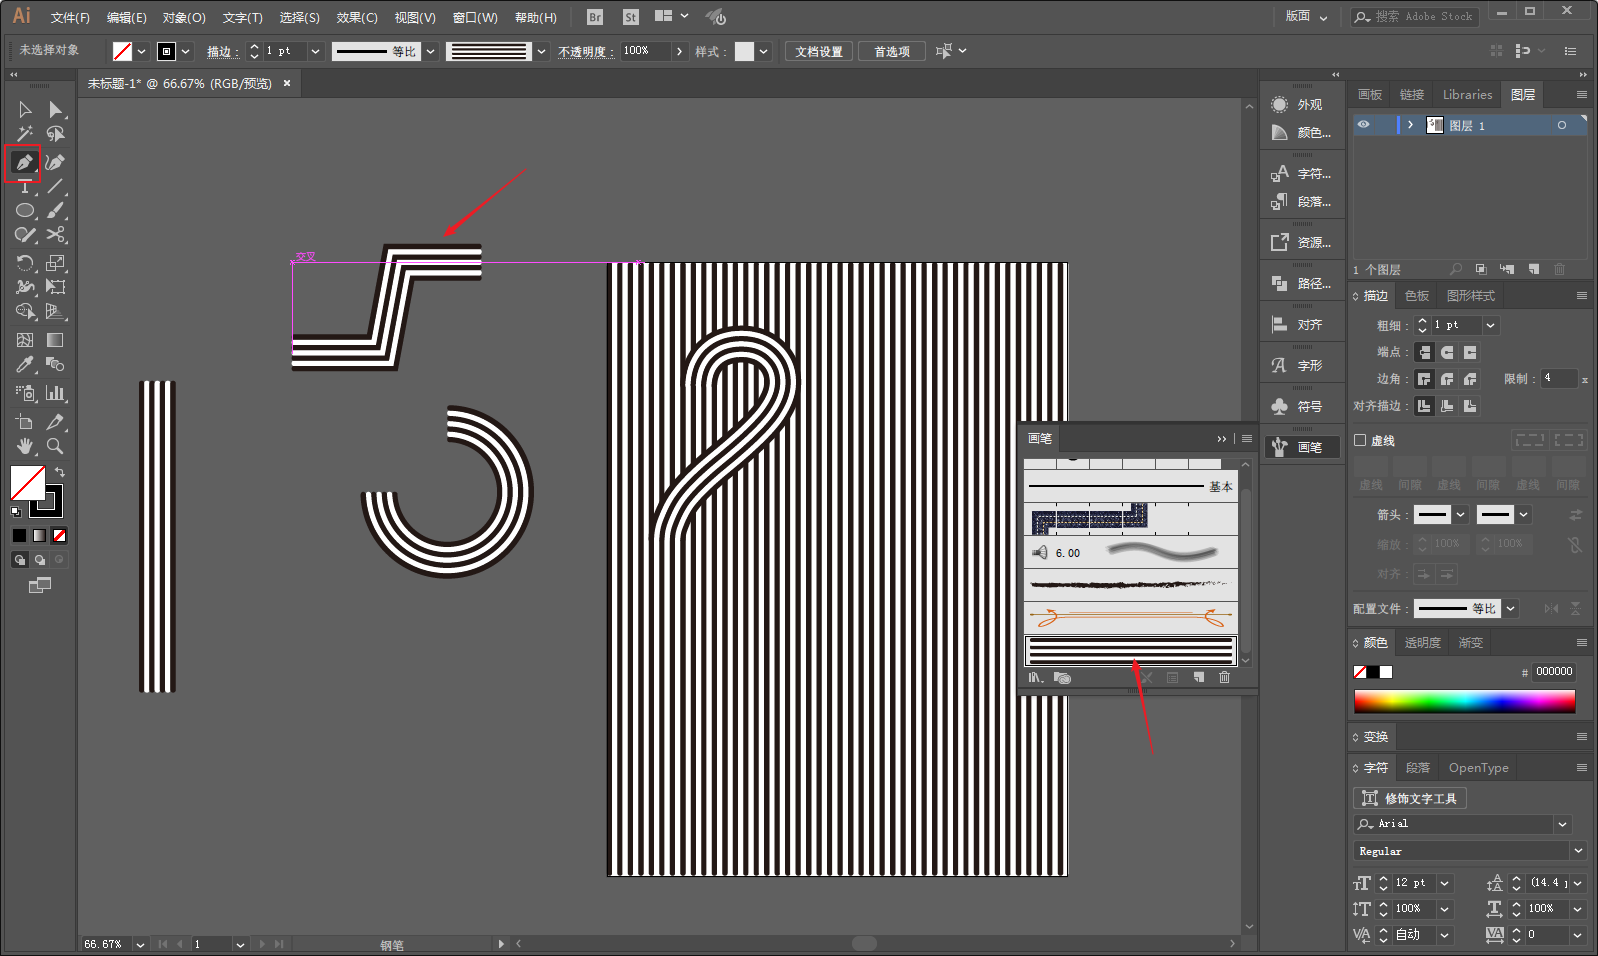This screenshot has width=1598, height=956.
Task: Align stroke to inside option
Action: (1447, 406)
